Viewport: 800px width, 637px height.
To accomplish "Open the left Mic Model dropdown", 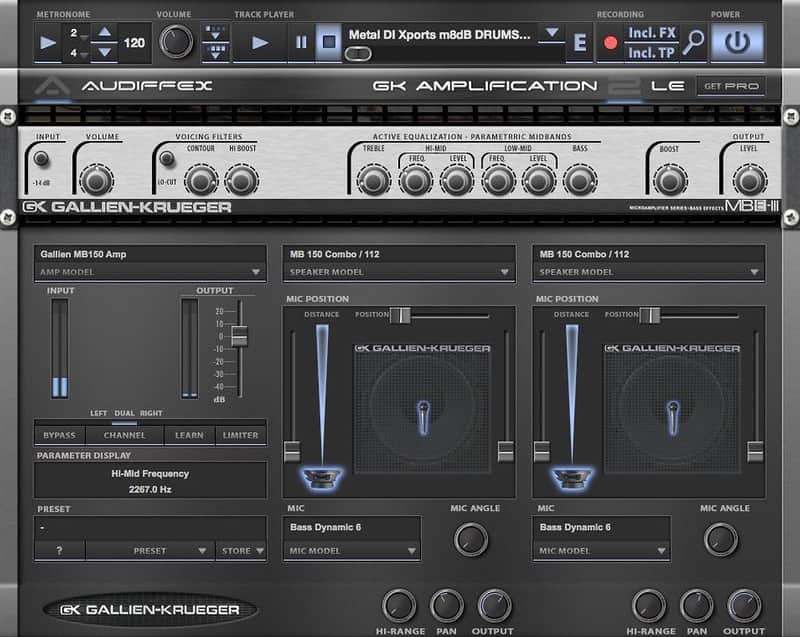I will [x=352, y=551].
